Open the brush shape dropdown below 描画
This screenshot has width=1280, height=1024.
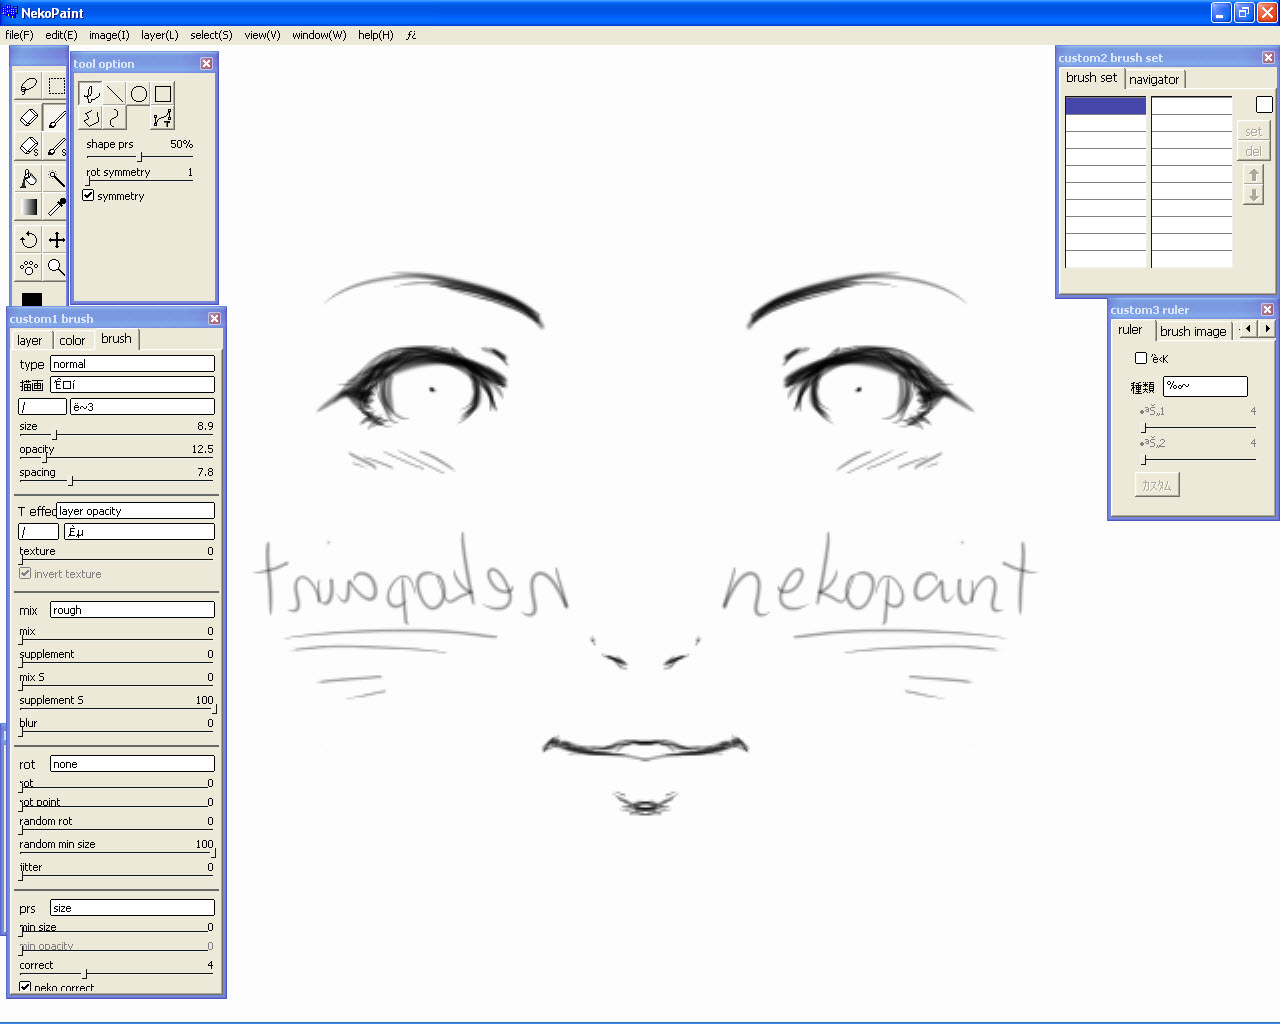142,407
